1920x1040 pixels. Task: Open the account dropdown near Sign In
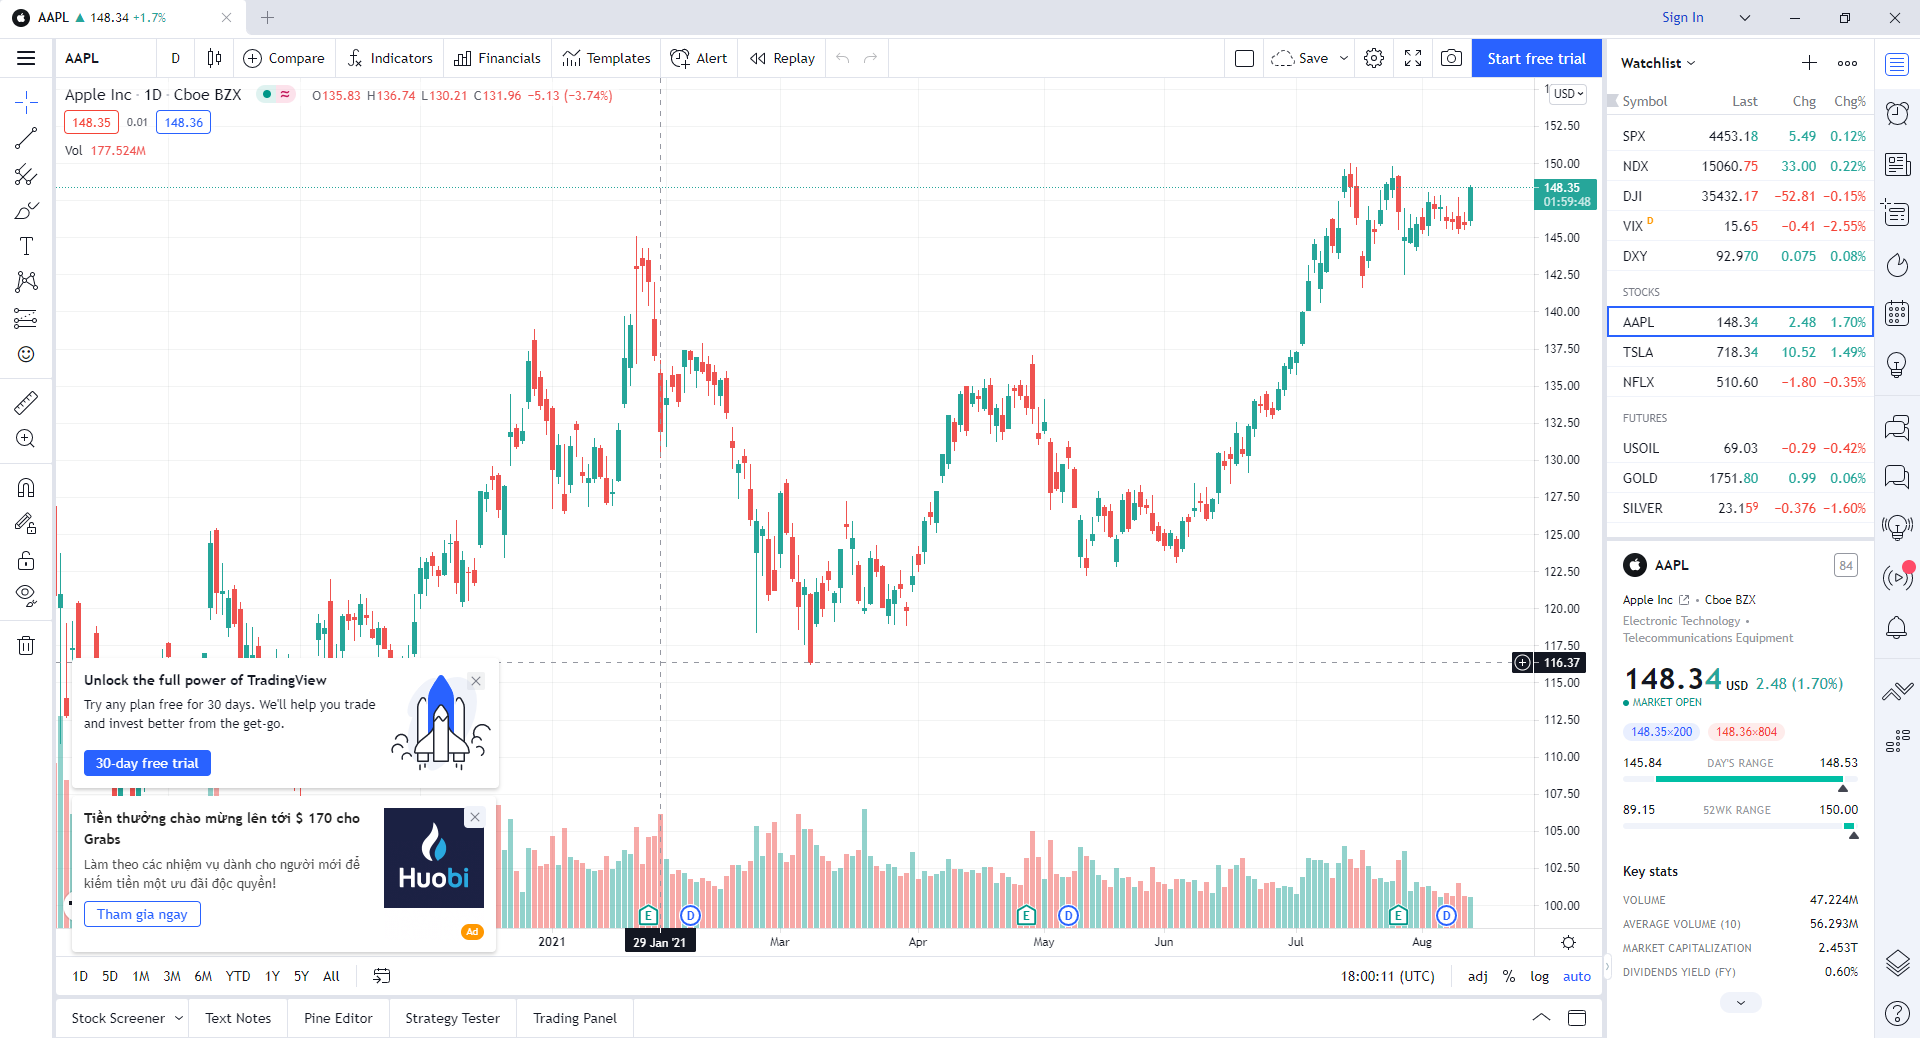pyautogui.click(x=1745, y=17)
